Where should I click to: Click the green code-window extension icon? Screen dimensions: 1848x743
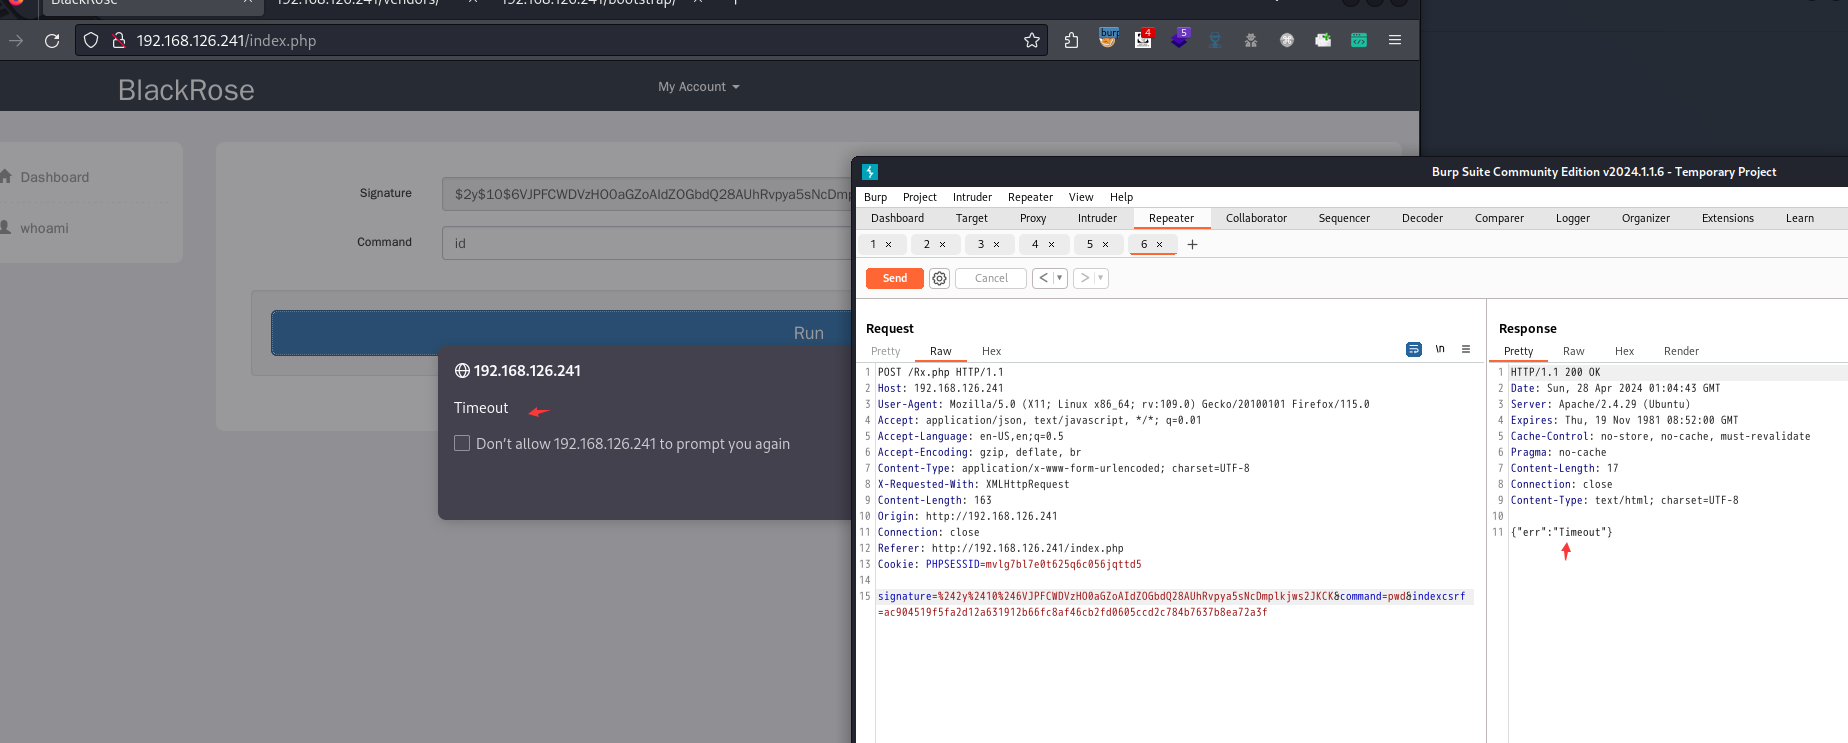coord(1359,40)
